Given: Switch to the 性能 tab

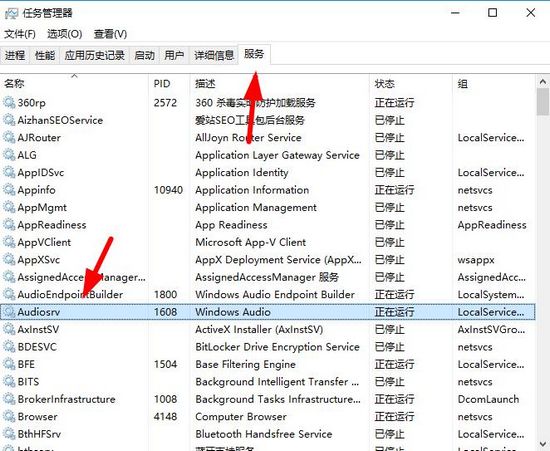Looking at the screenshot, I should (x=45, y=55).
